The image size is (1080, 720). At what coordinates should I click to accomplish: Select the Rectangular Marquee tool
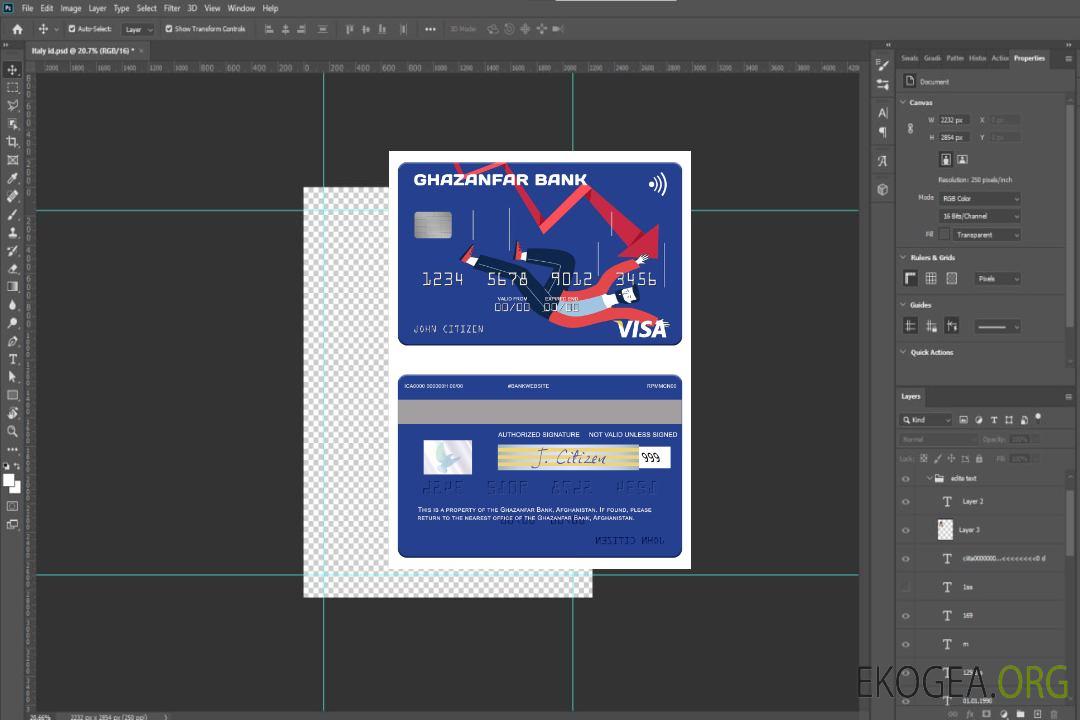(x=12, y=88)
